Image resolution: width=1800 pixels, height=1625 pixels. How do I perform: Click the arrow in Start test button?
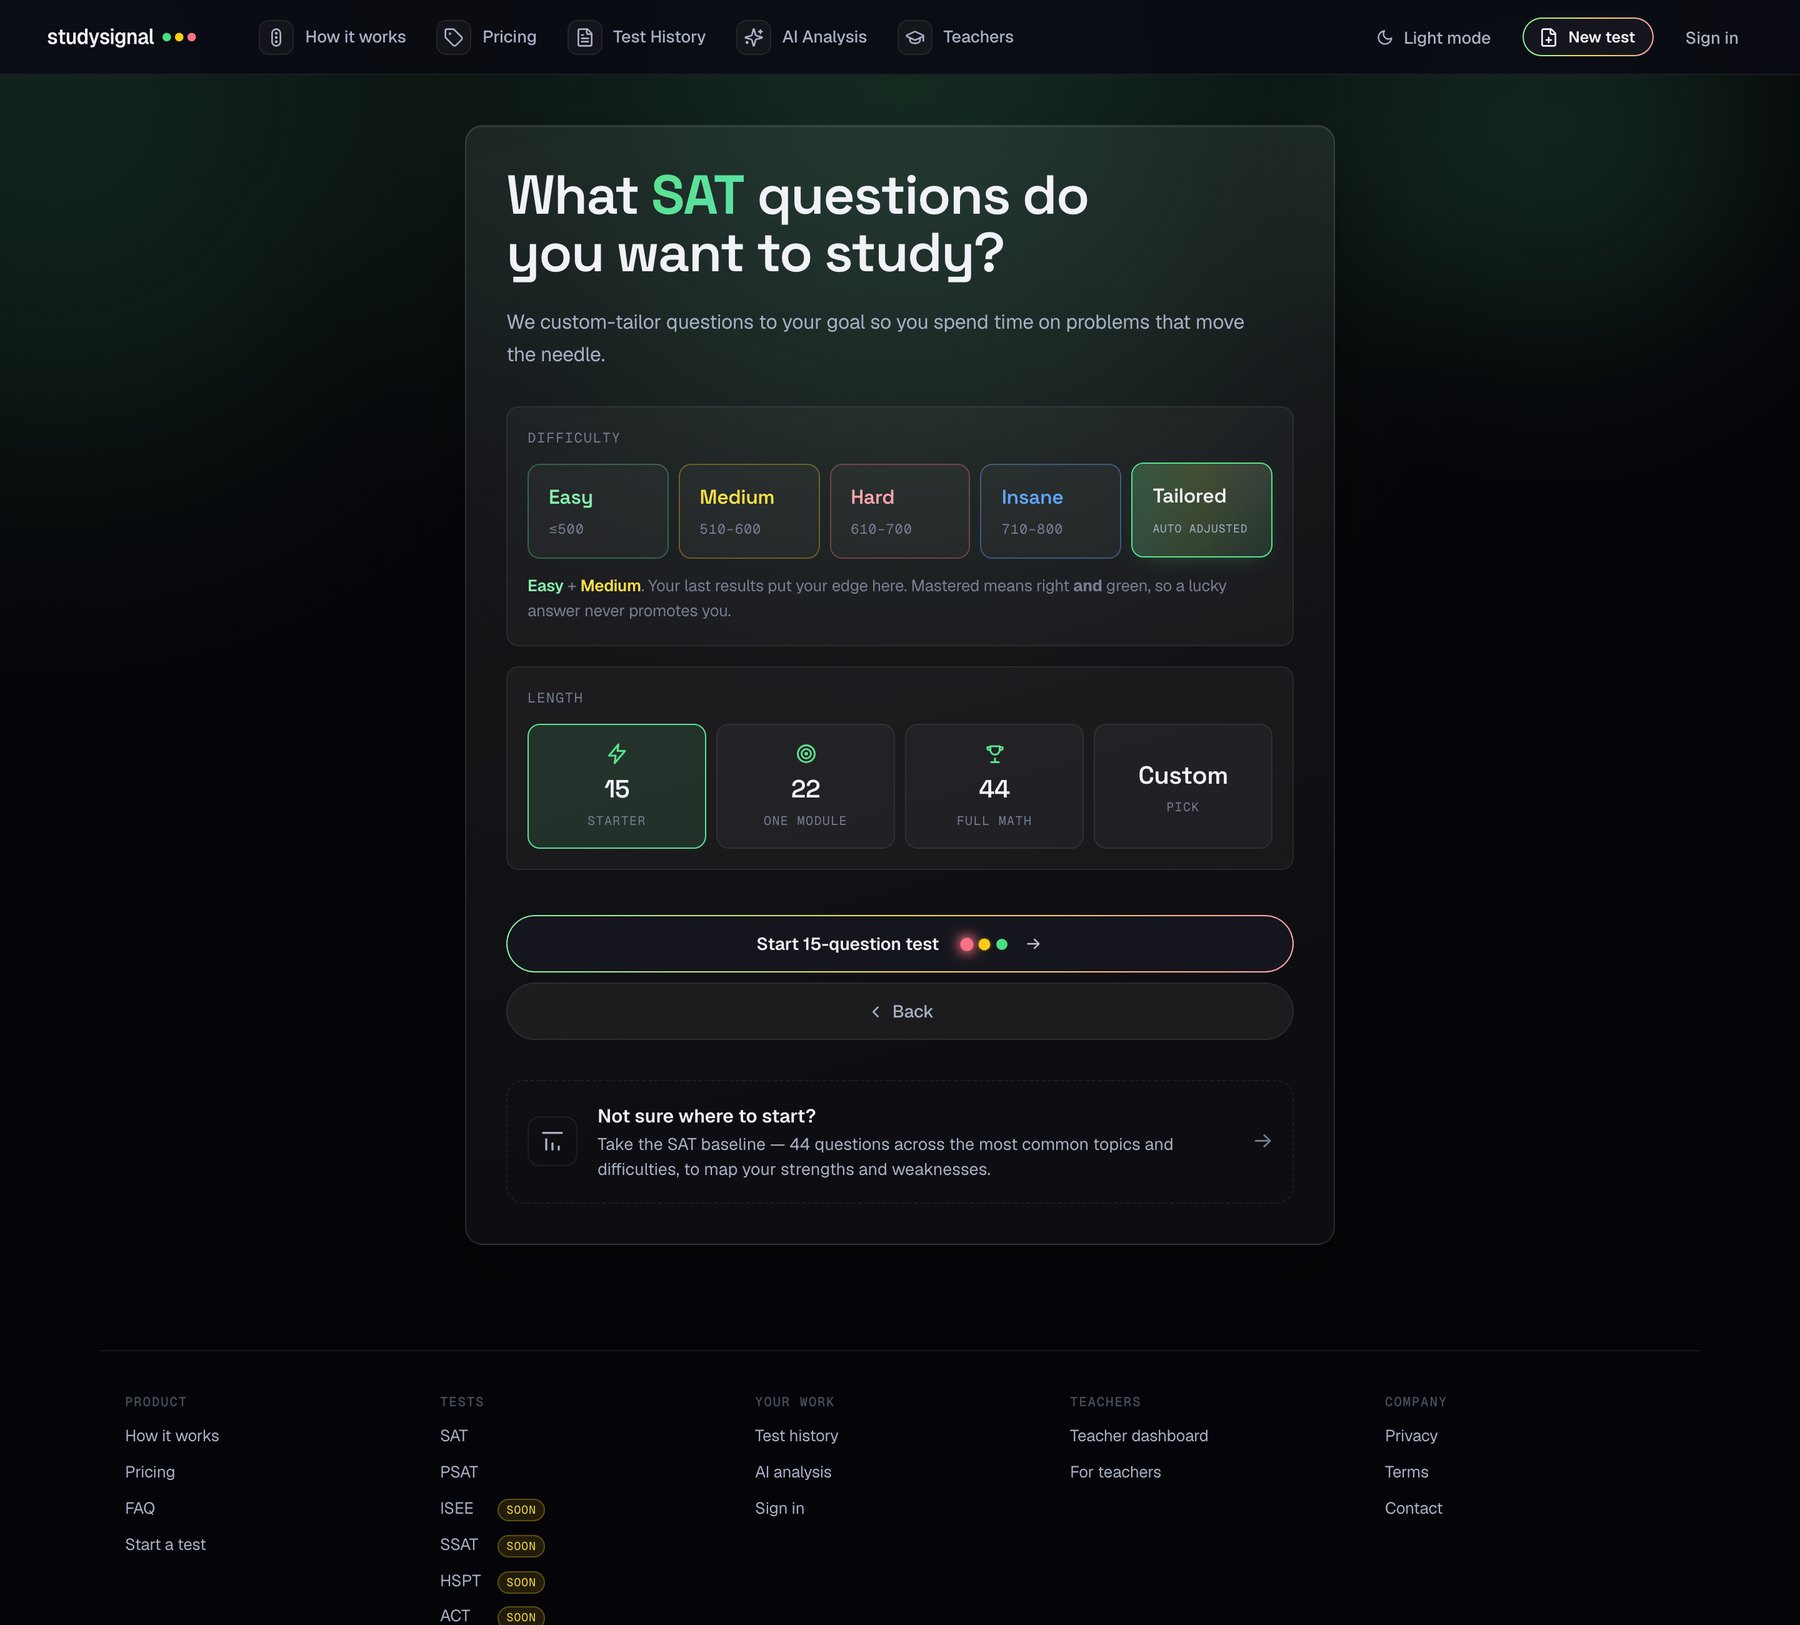click(1034, 944)
